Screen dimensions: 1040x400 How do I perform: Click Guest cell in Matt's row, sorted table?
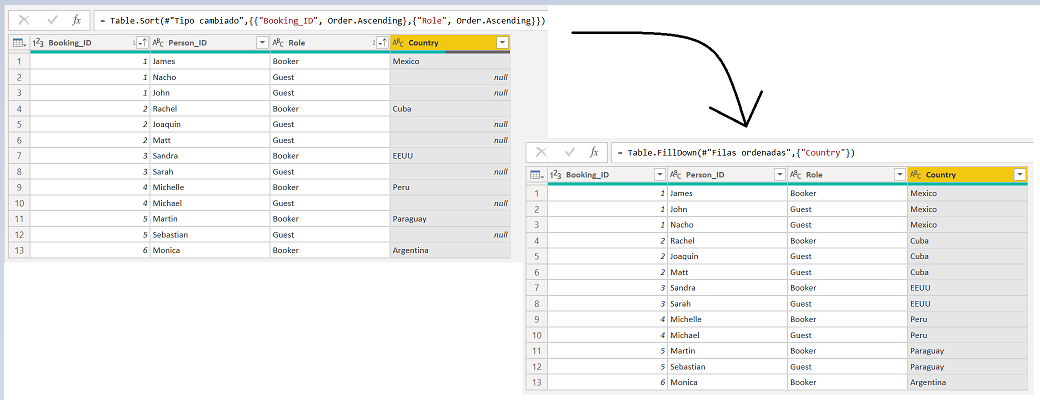[x=330, y=140]
